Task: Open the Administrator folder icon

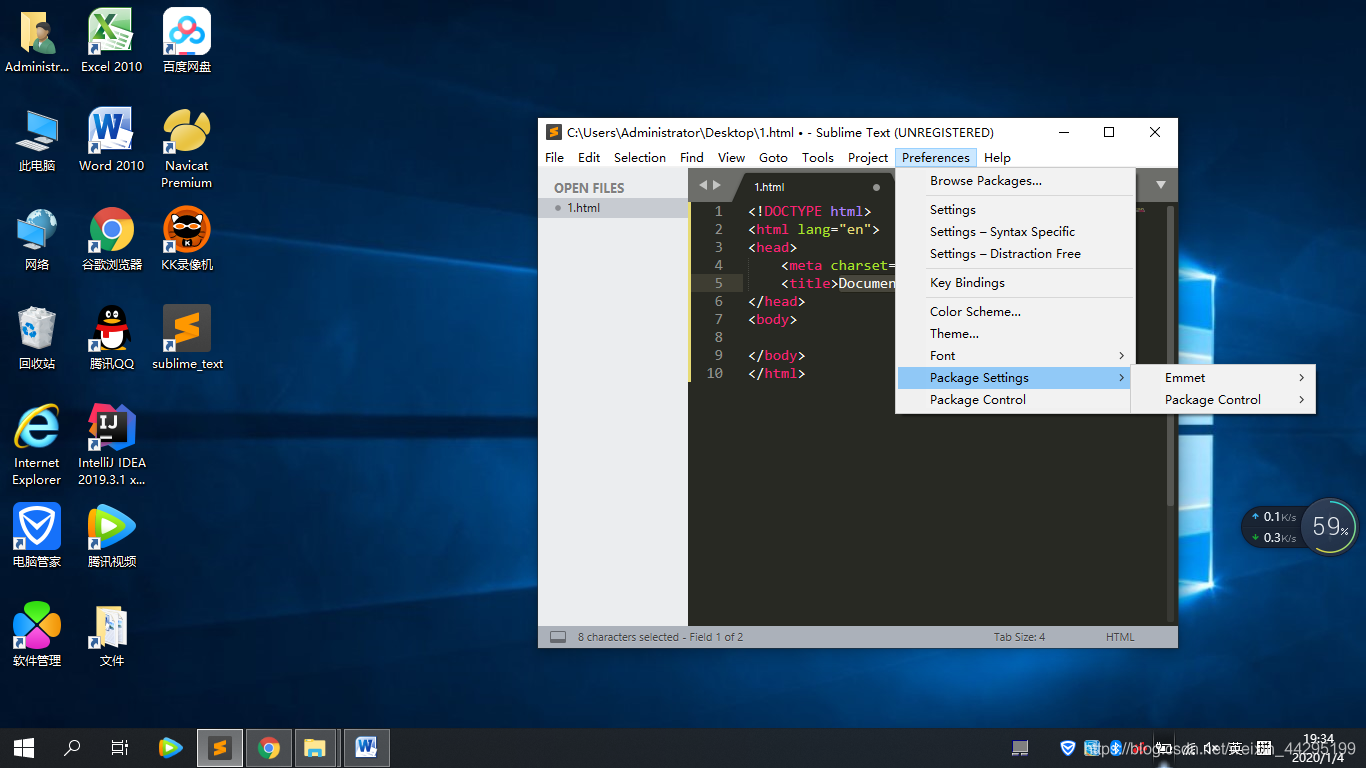Action: [x=37, y=41]
